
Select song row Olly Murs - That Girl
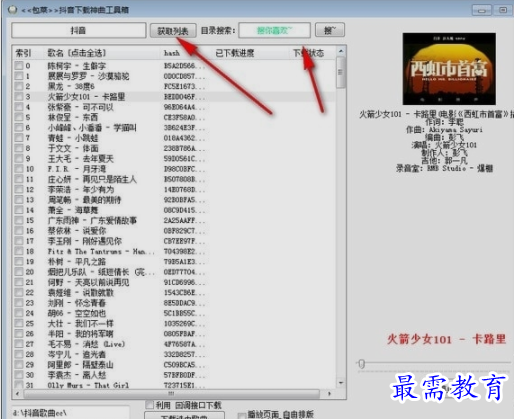173,385
